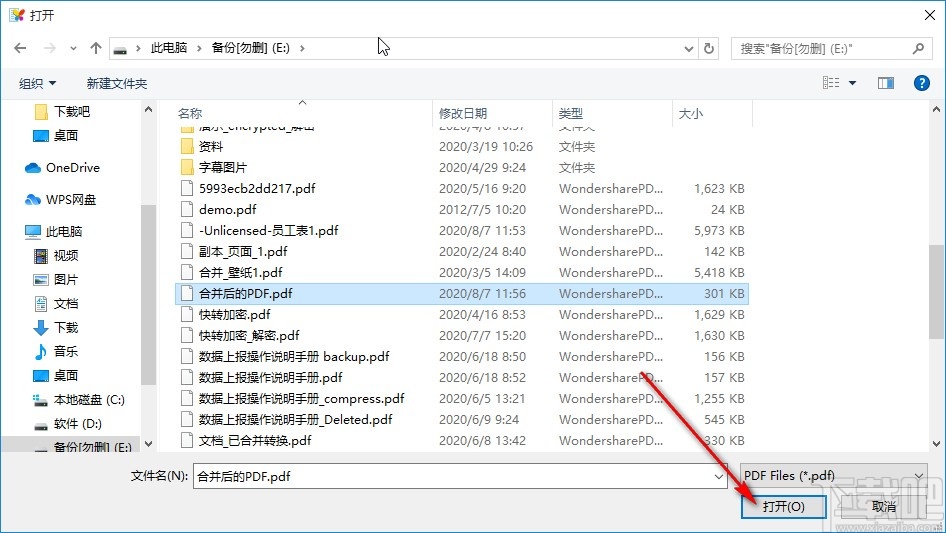Click the magnifier search icon
The width and height of the screenshot is (946, 533).
coord(918,48)
